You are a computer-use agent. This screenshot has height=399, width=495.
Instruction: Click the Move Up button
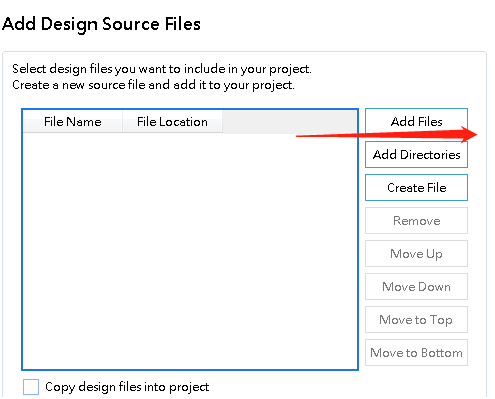(416, 253)
